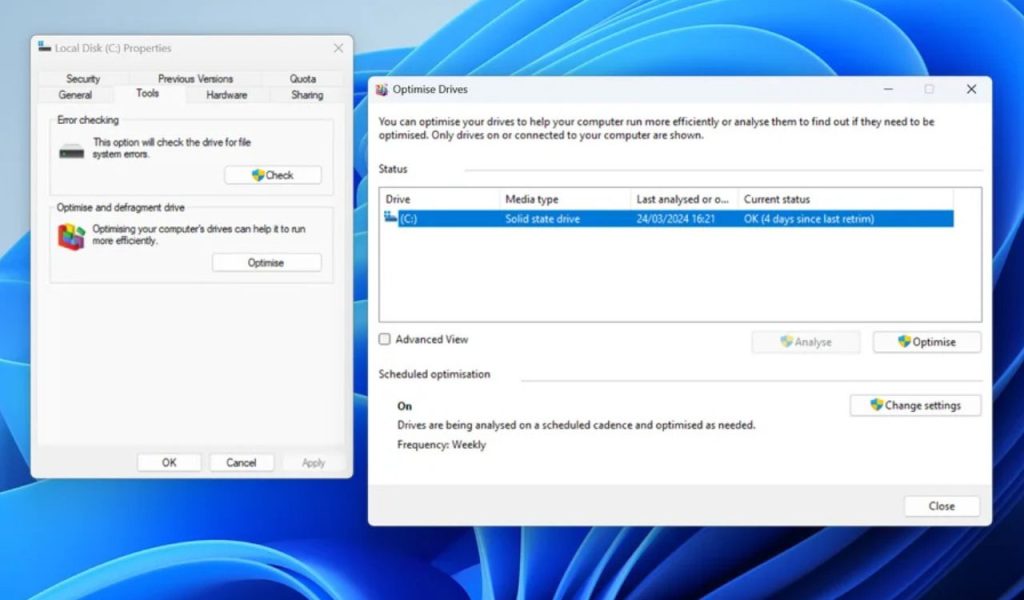Open the Previous Versions tab

pos(195,79)
